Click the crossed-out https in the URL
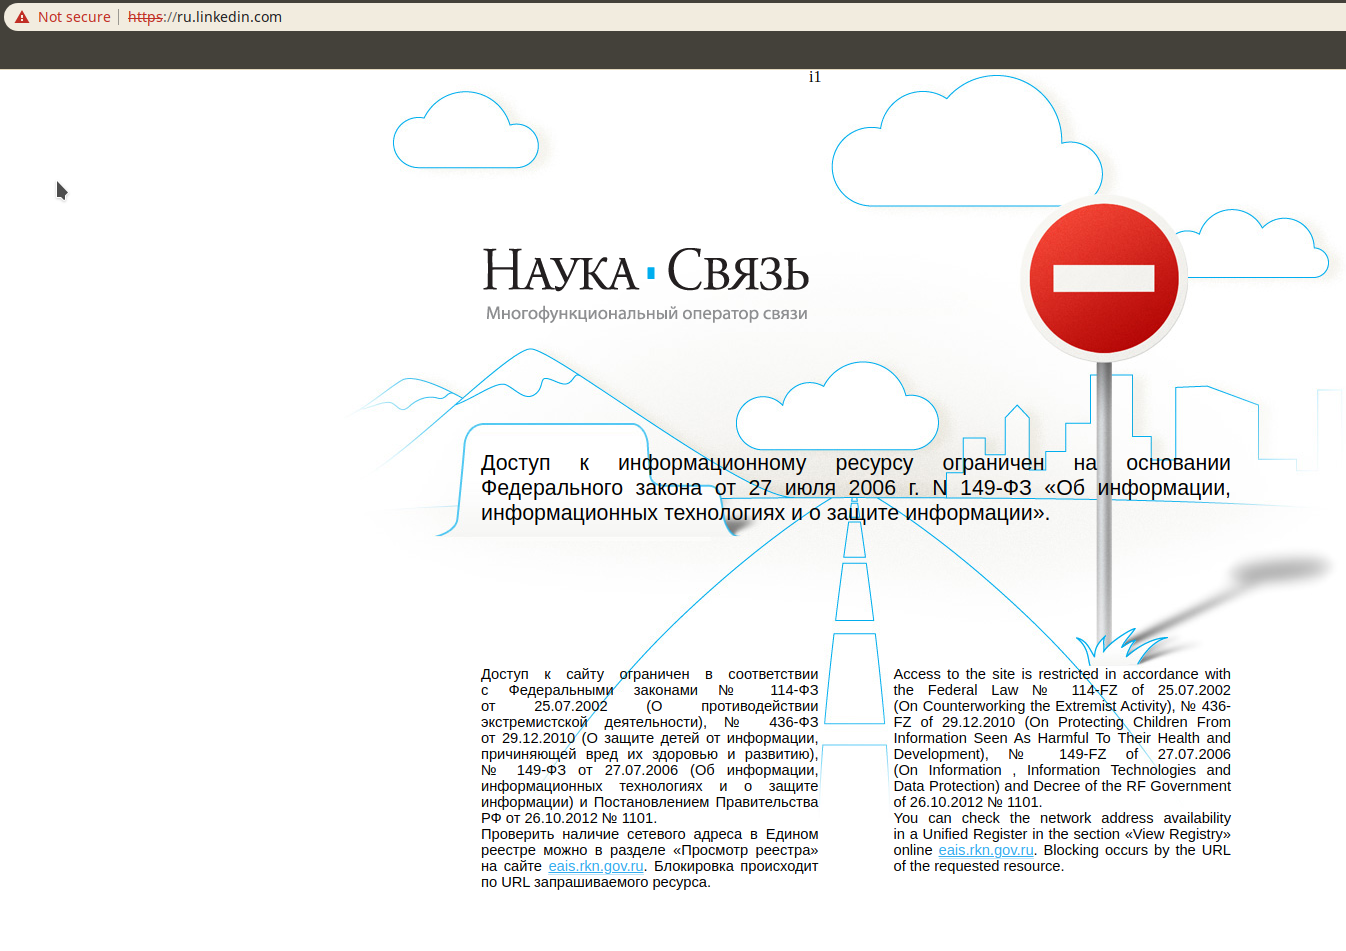Image resolution: width=1346 pixels, height=951 pixels. coord(146,17)
